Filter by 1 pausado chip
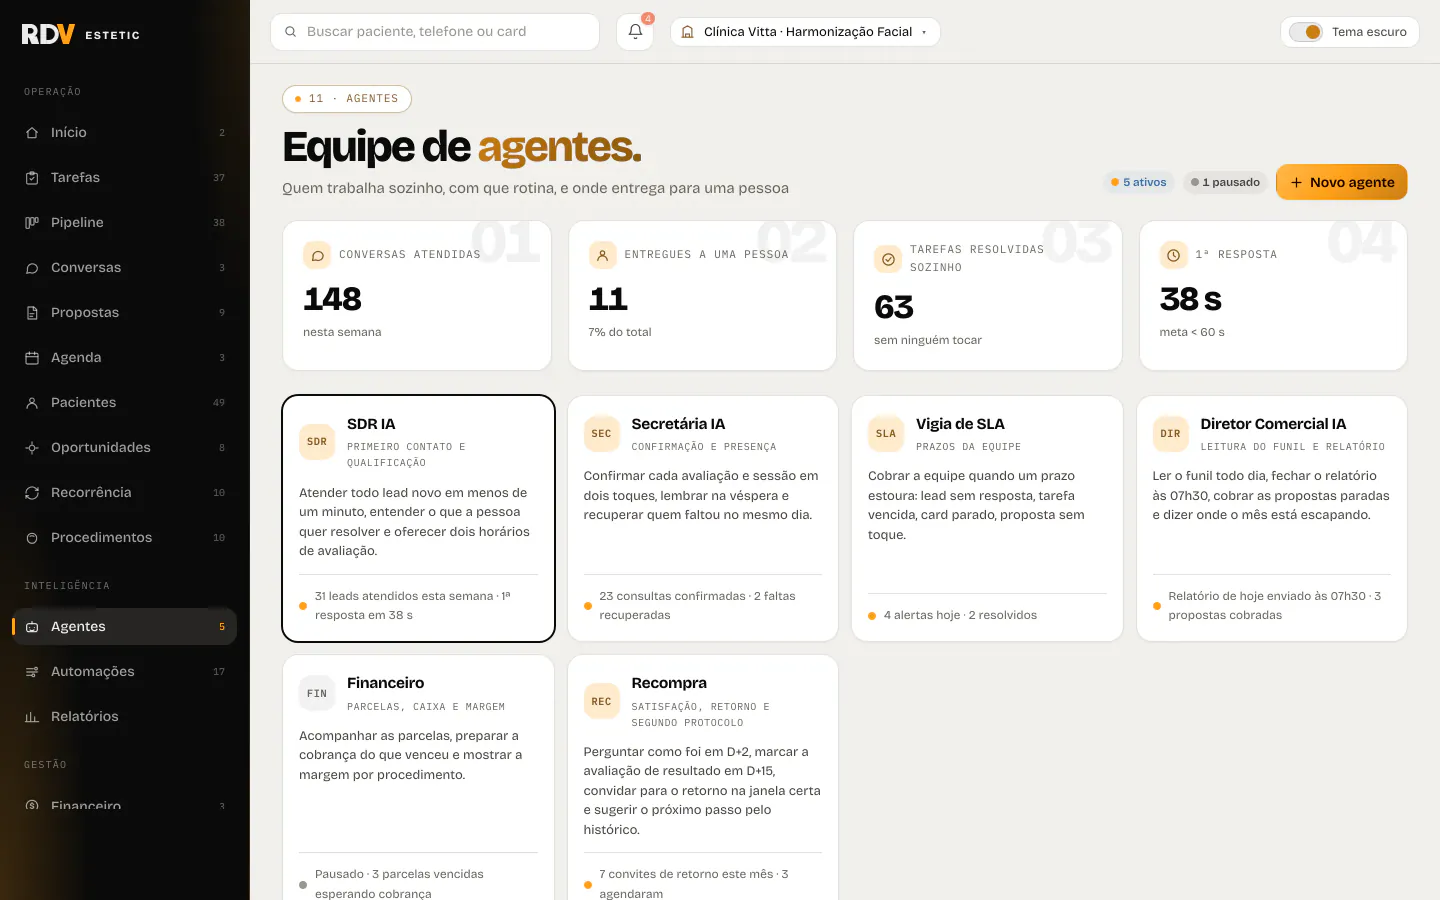The width and height of the screenshot is (1440, 900). point(1226,182)
